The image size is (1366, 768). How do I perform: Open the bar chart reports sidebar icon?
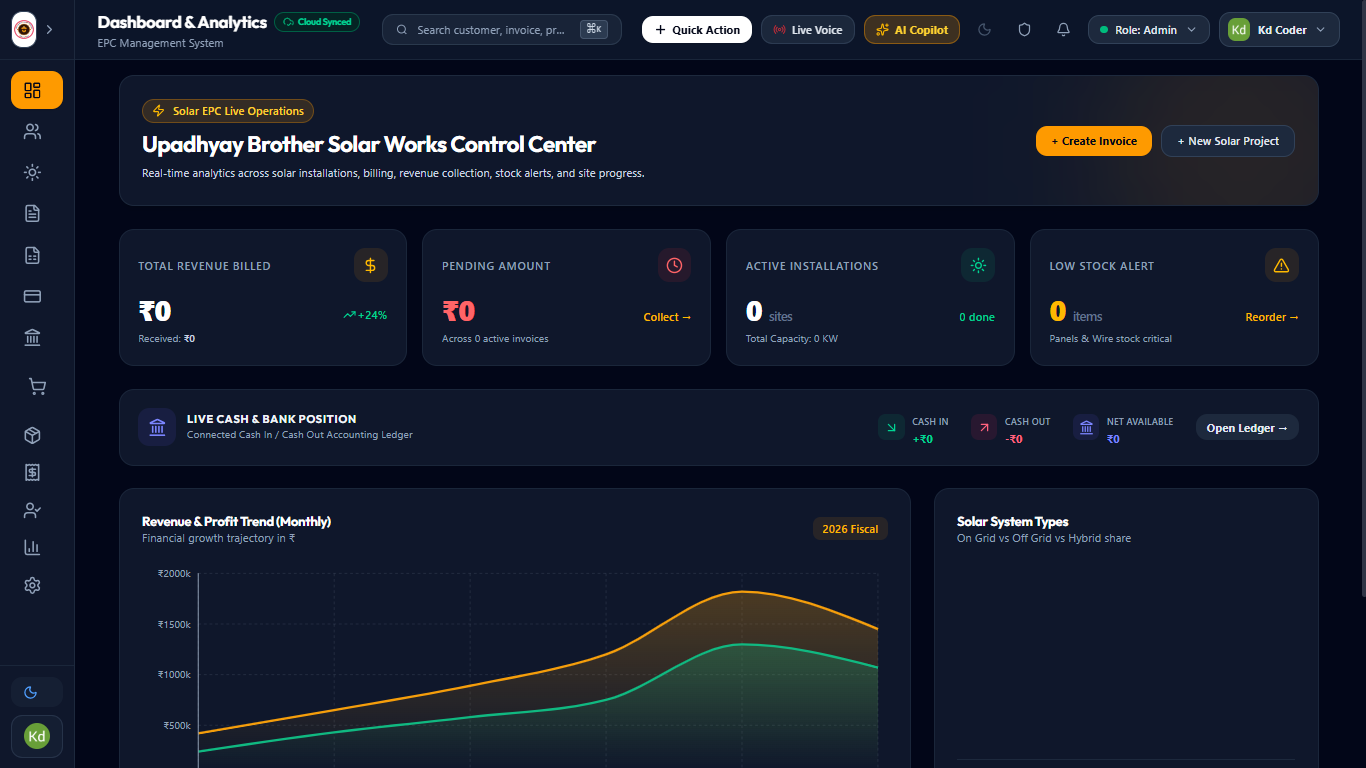(x=32, y=547)
